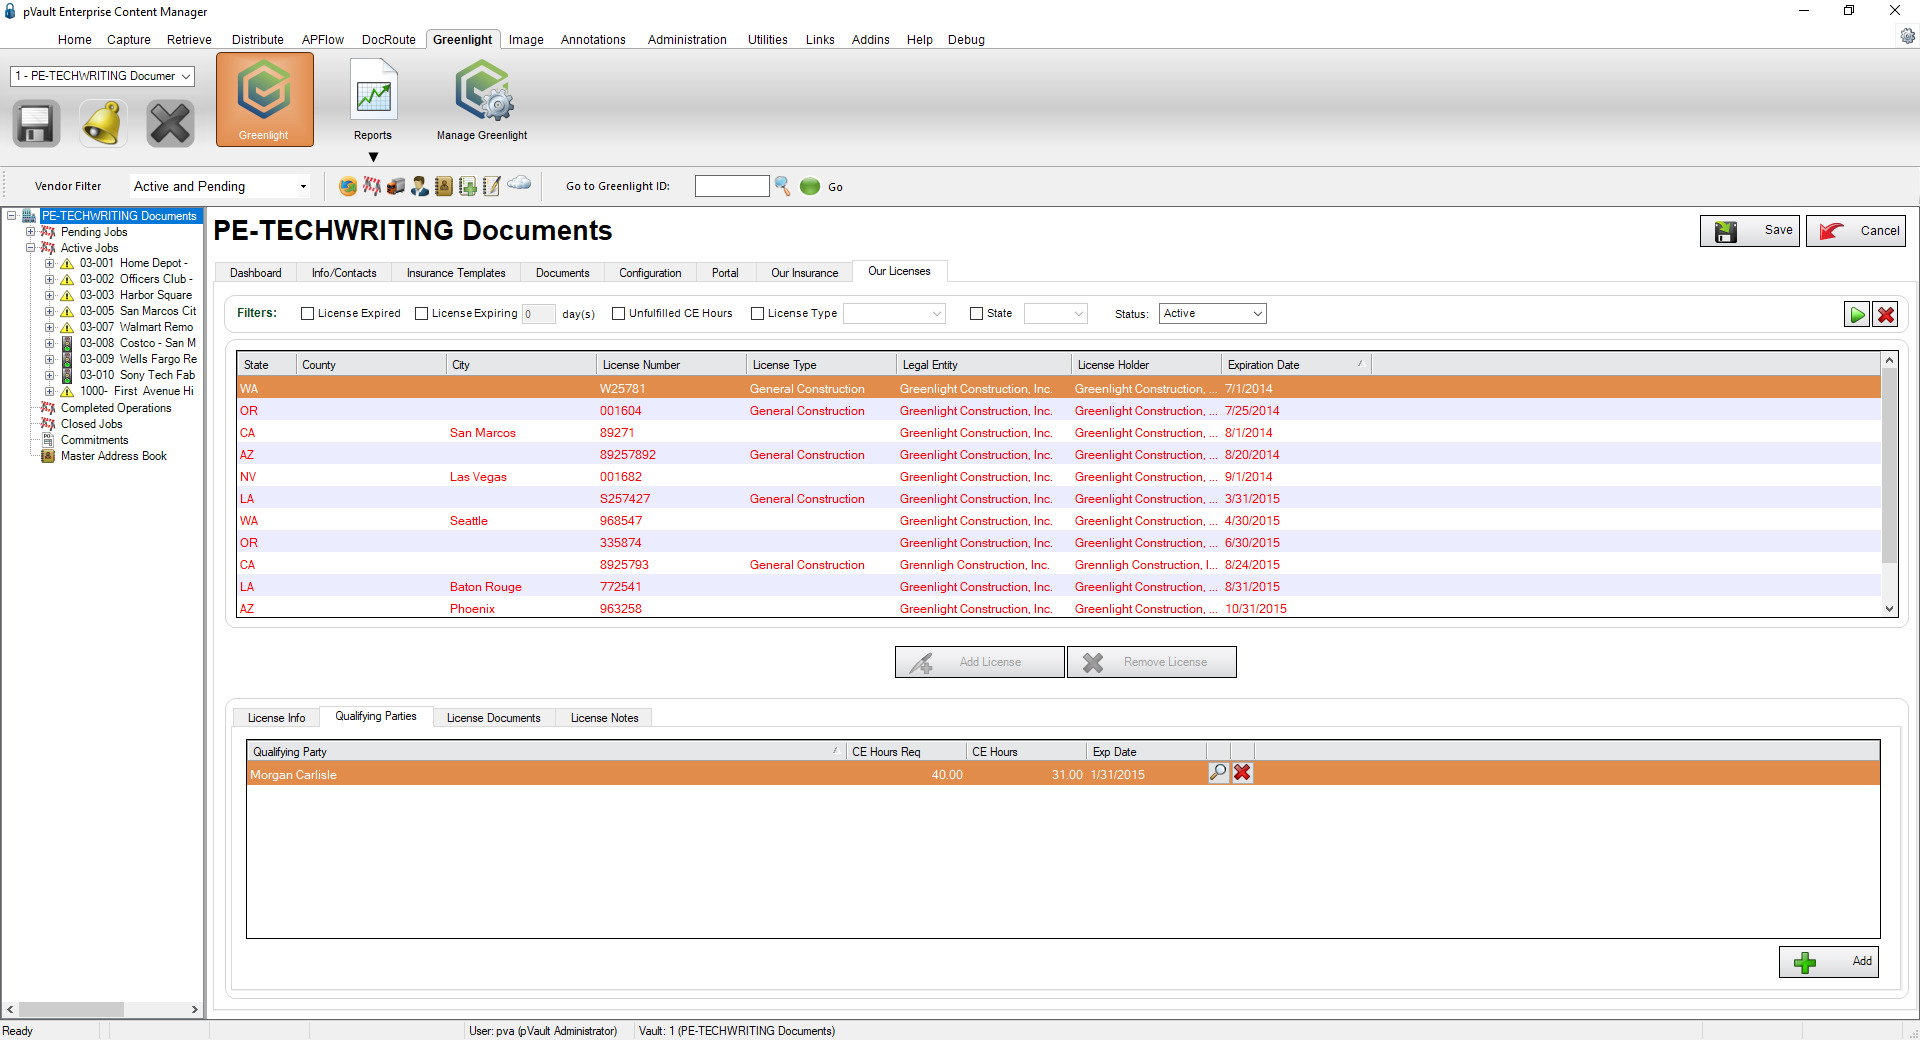The height and width of the screenshot is (1040, 1920).
Task: Open the Reports dropdown arrow below icon
Action: [x=373, y=157]
